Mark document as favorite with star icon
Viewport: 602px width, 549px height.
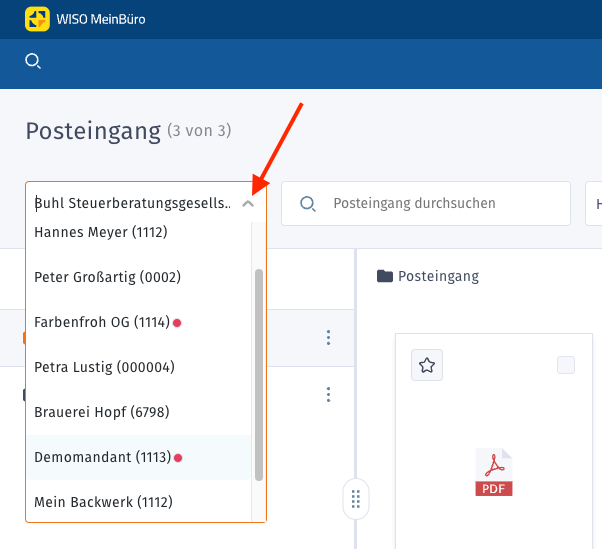(427, 366)
